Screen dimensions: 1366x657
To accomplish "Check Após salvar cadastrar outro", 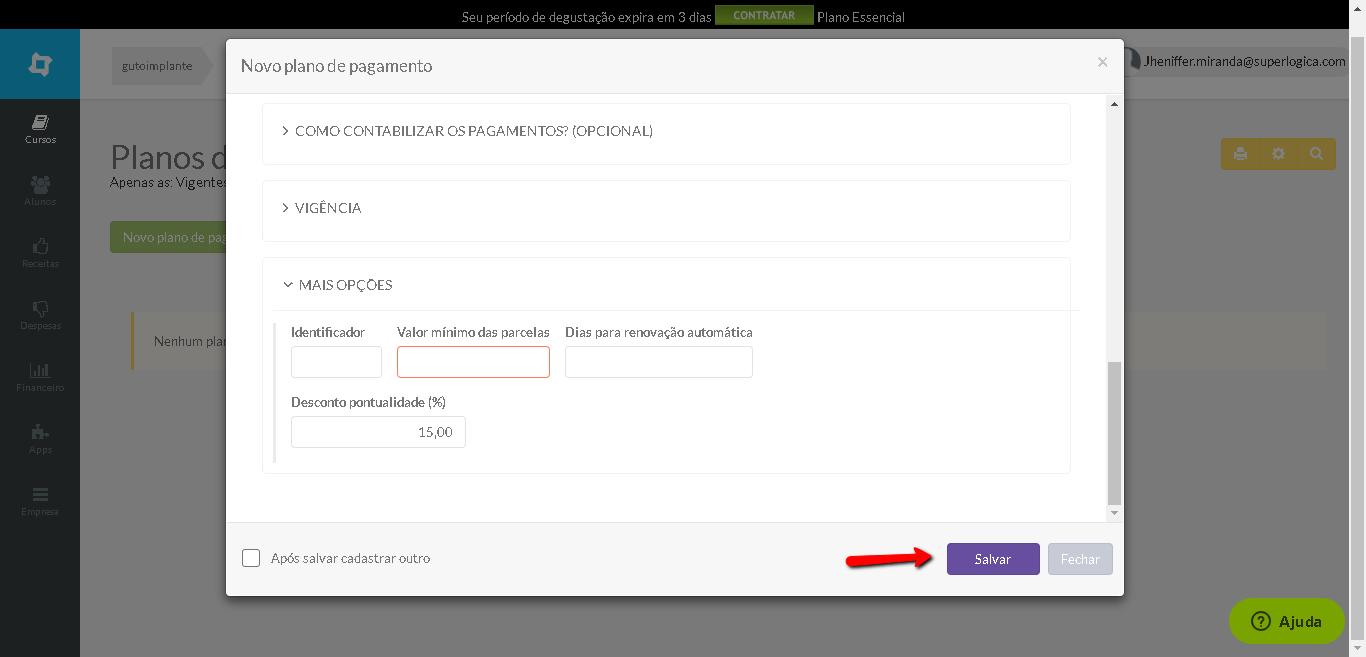I will 251,558.
